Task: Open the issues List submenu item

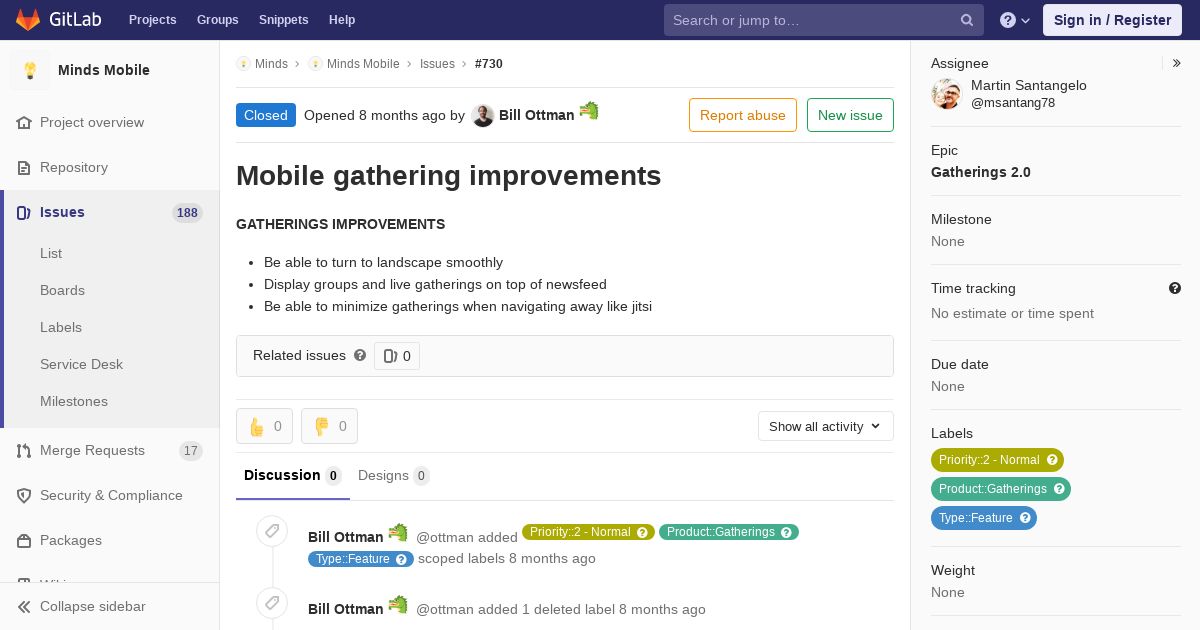Action: [x=51, y=253]
